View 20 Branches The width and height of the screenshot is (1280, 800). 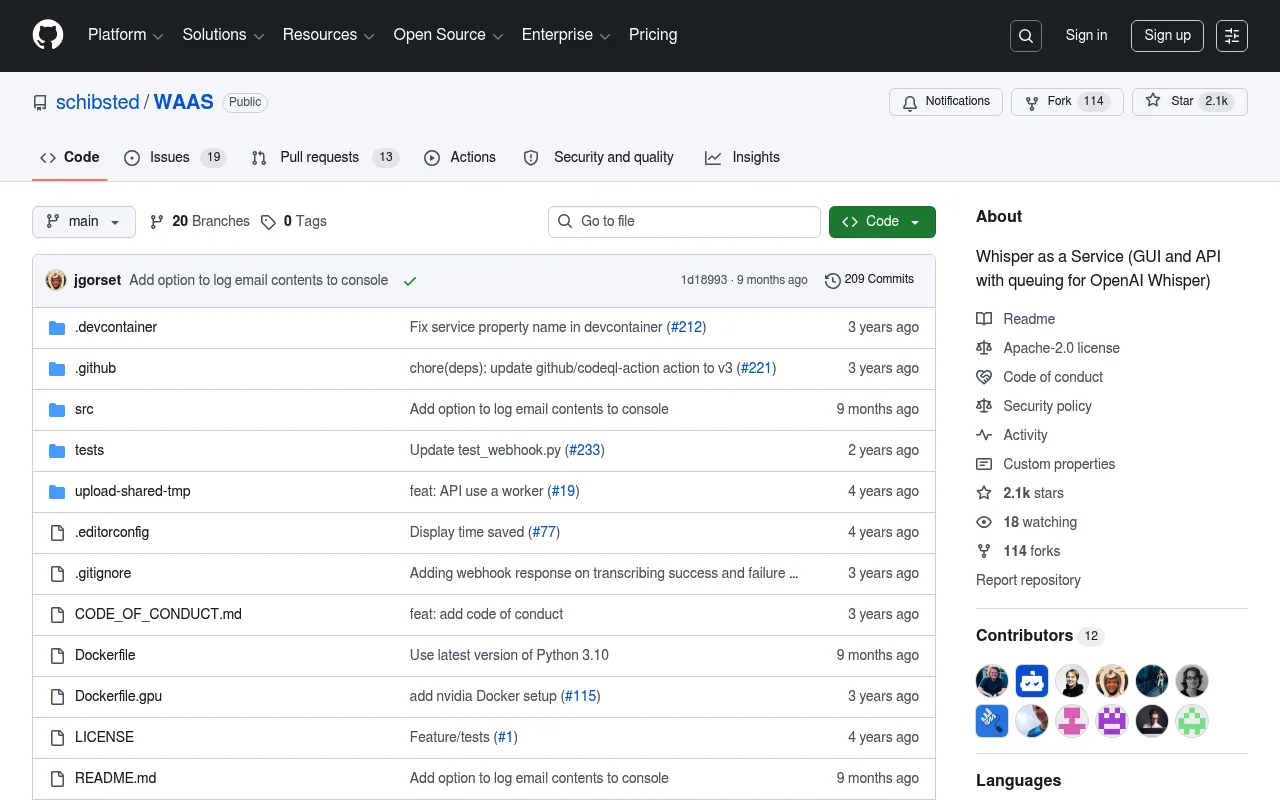pos(199,222)
